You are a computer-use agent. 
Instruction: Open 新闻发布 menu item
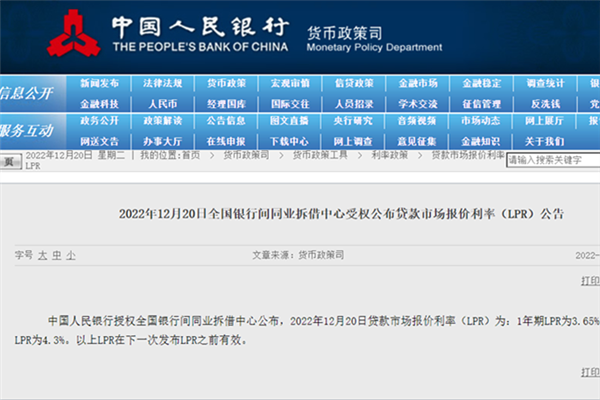pyautogui.click(x=99, y=83)
